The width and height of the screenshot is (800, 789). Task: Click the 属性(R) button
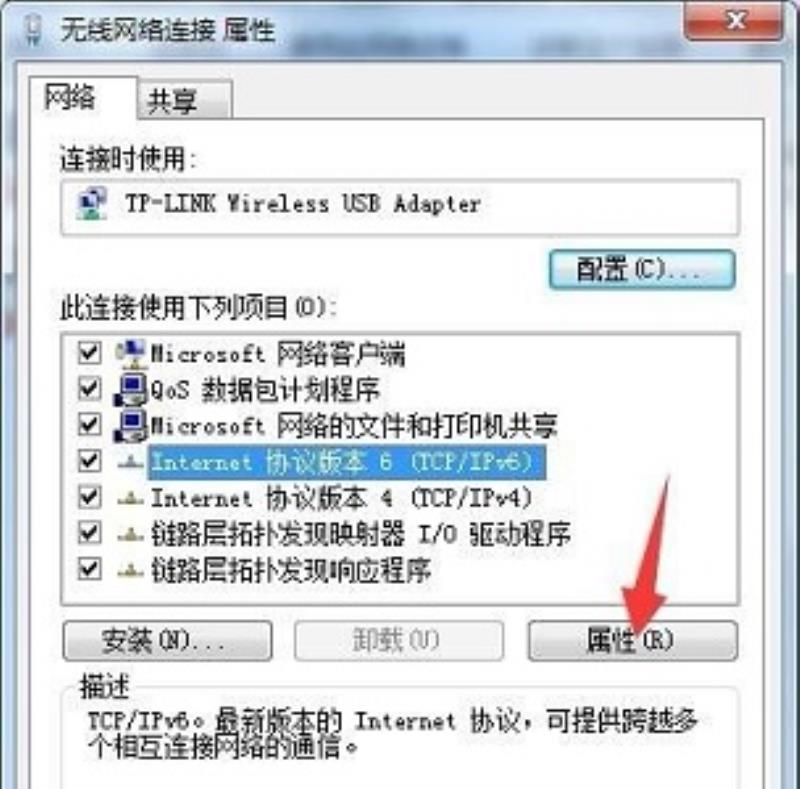633,640
